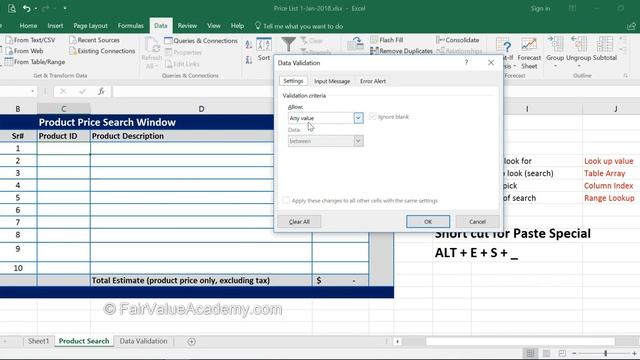Click the Data Validation help question mark

[466, 62]
